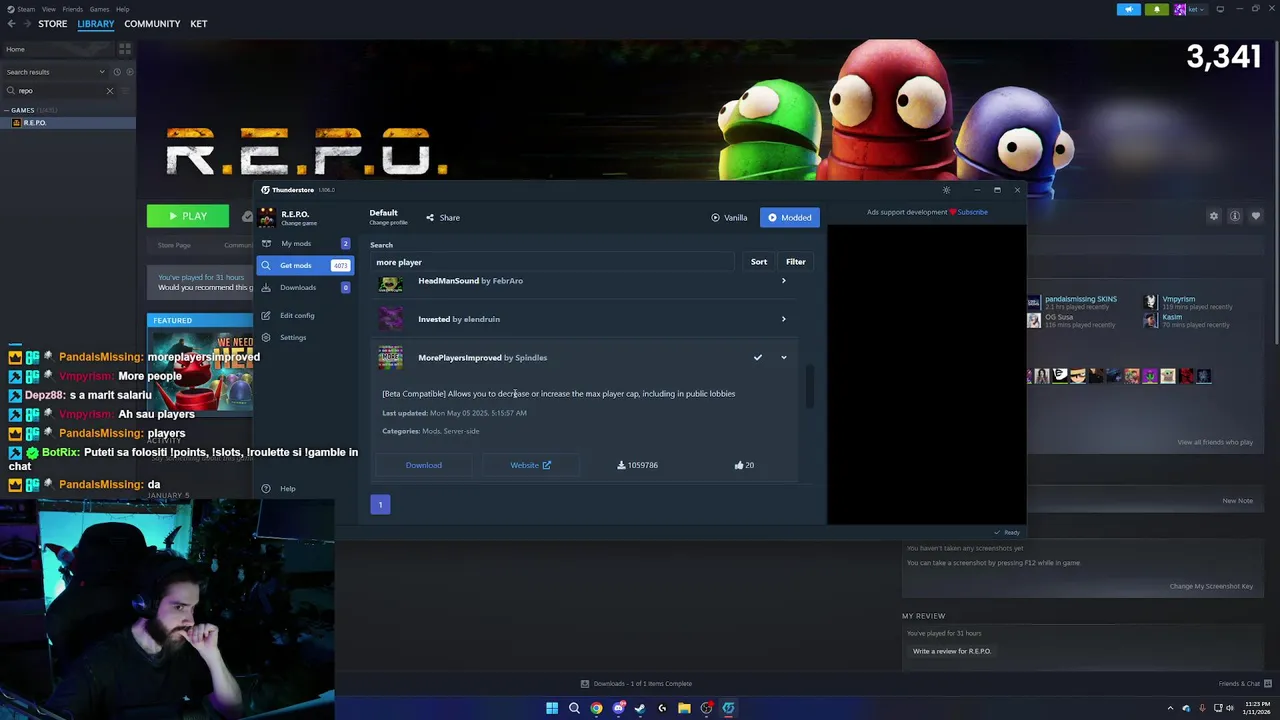
Task: Open Downloads section in Thunderstore sidebar
Action: click(304, 287)
